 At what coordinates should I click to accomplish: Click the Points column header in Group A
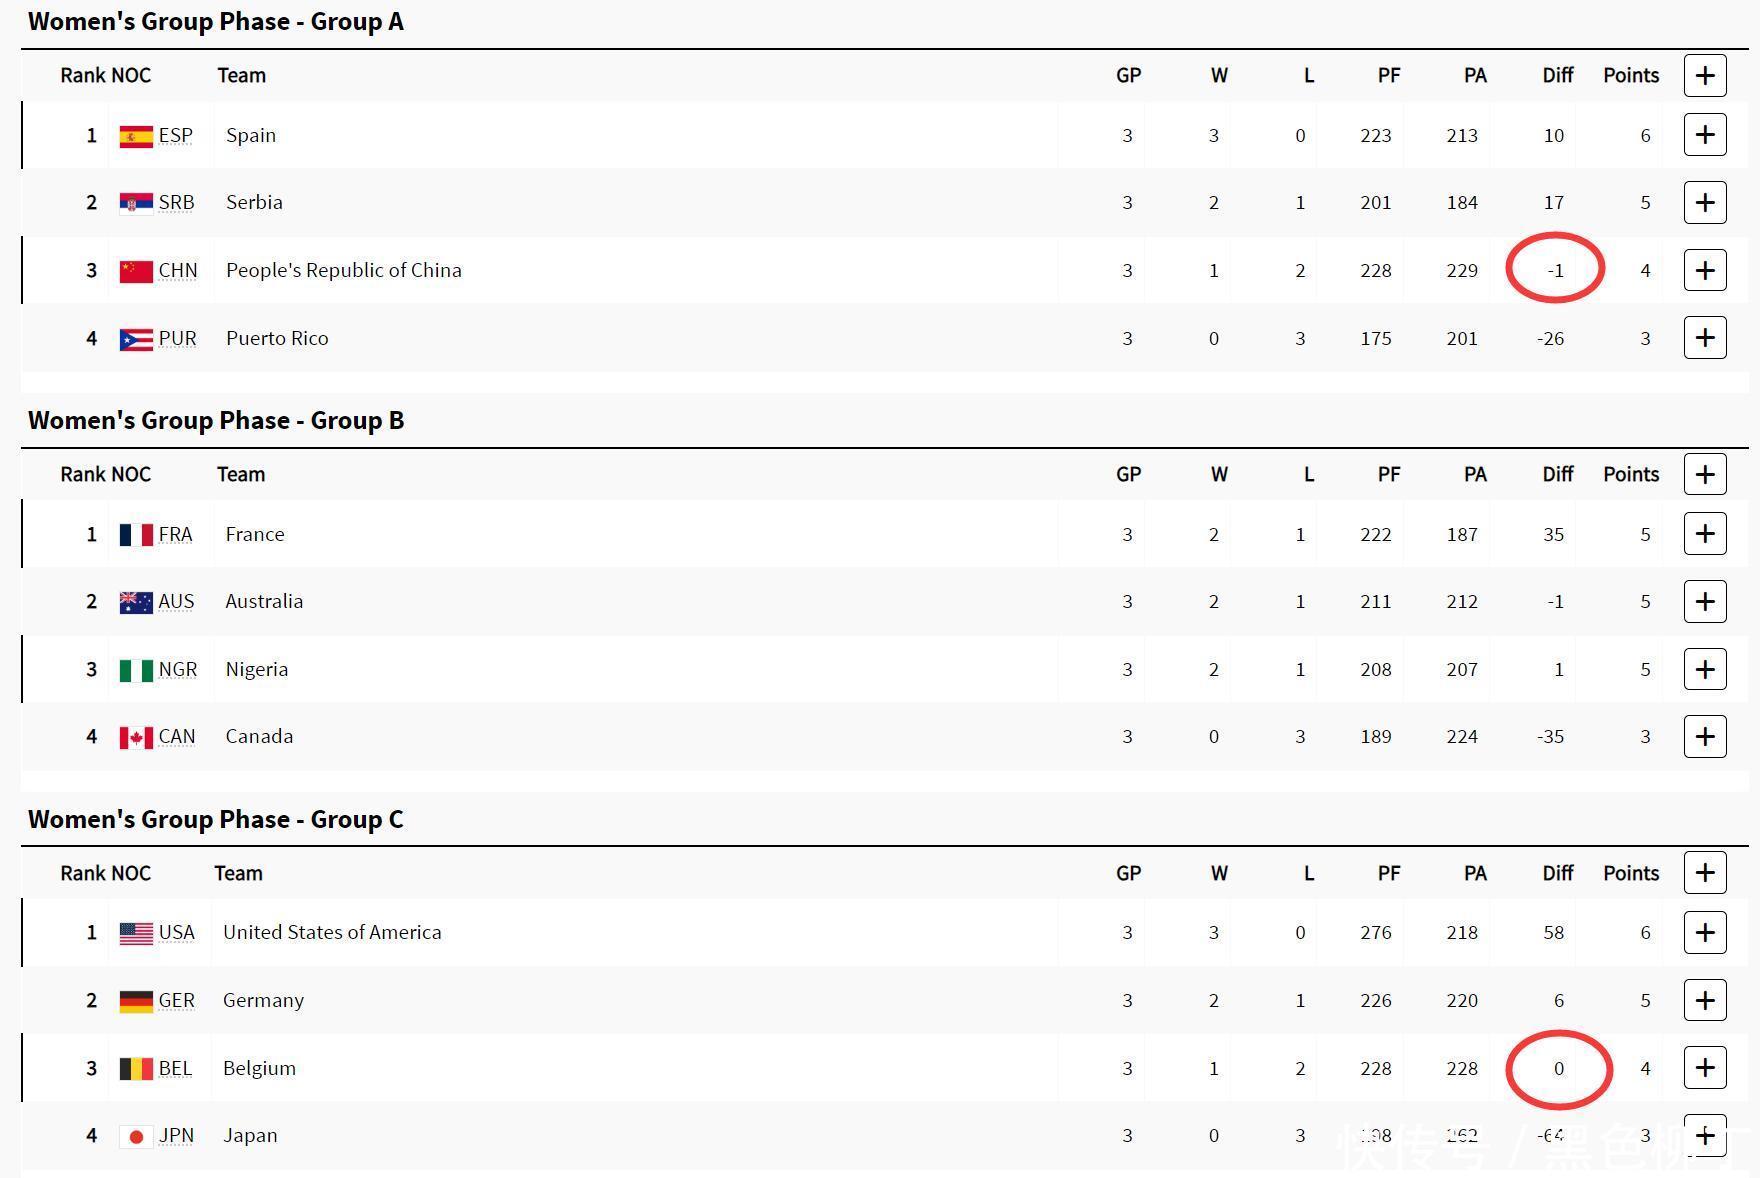[x=1631, y=76]
